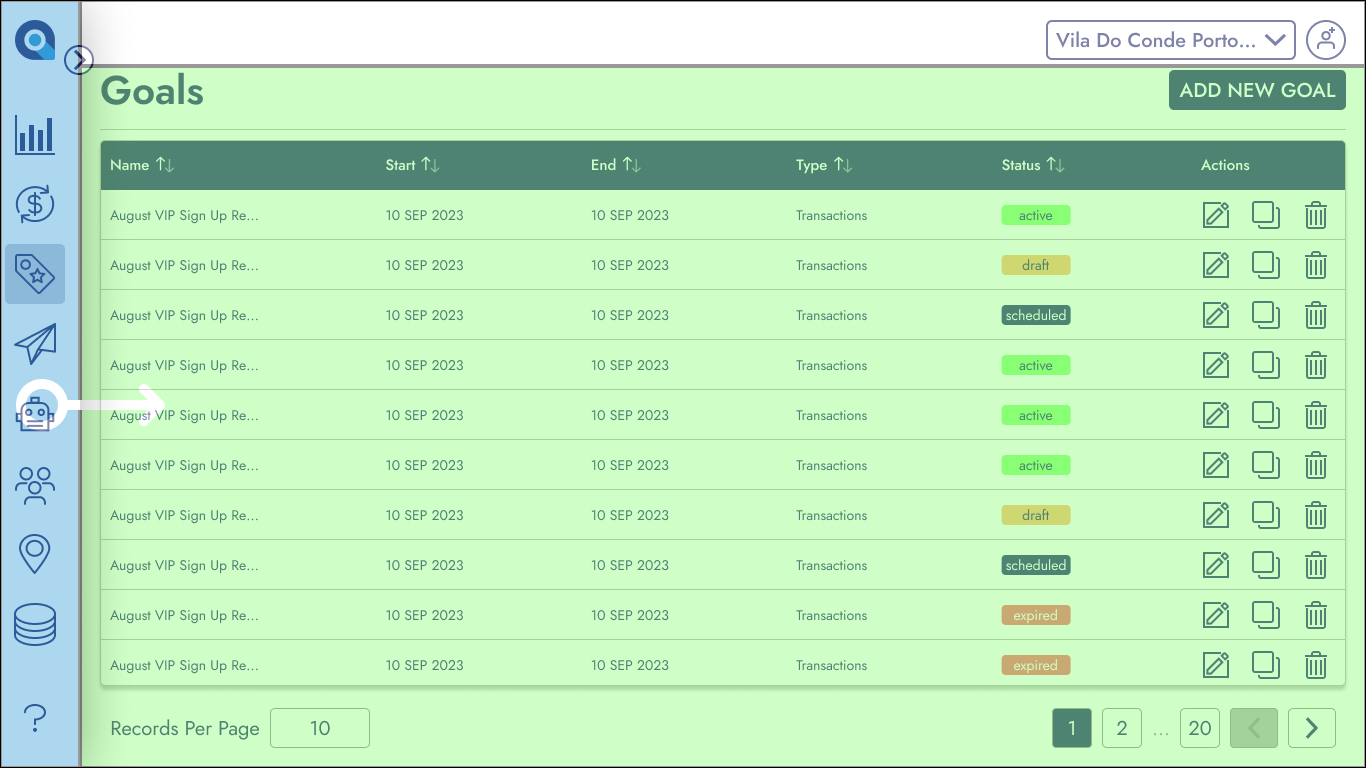Duplicate the second row's draft goal
The height and width of the screenshot is (768, 1366).
tap(1266, 265)
